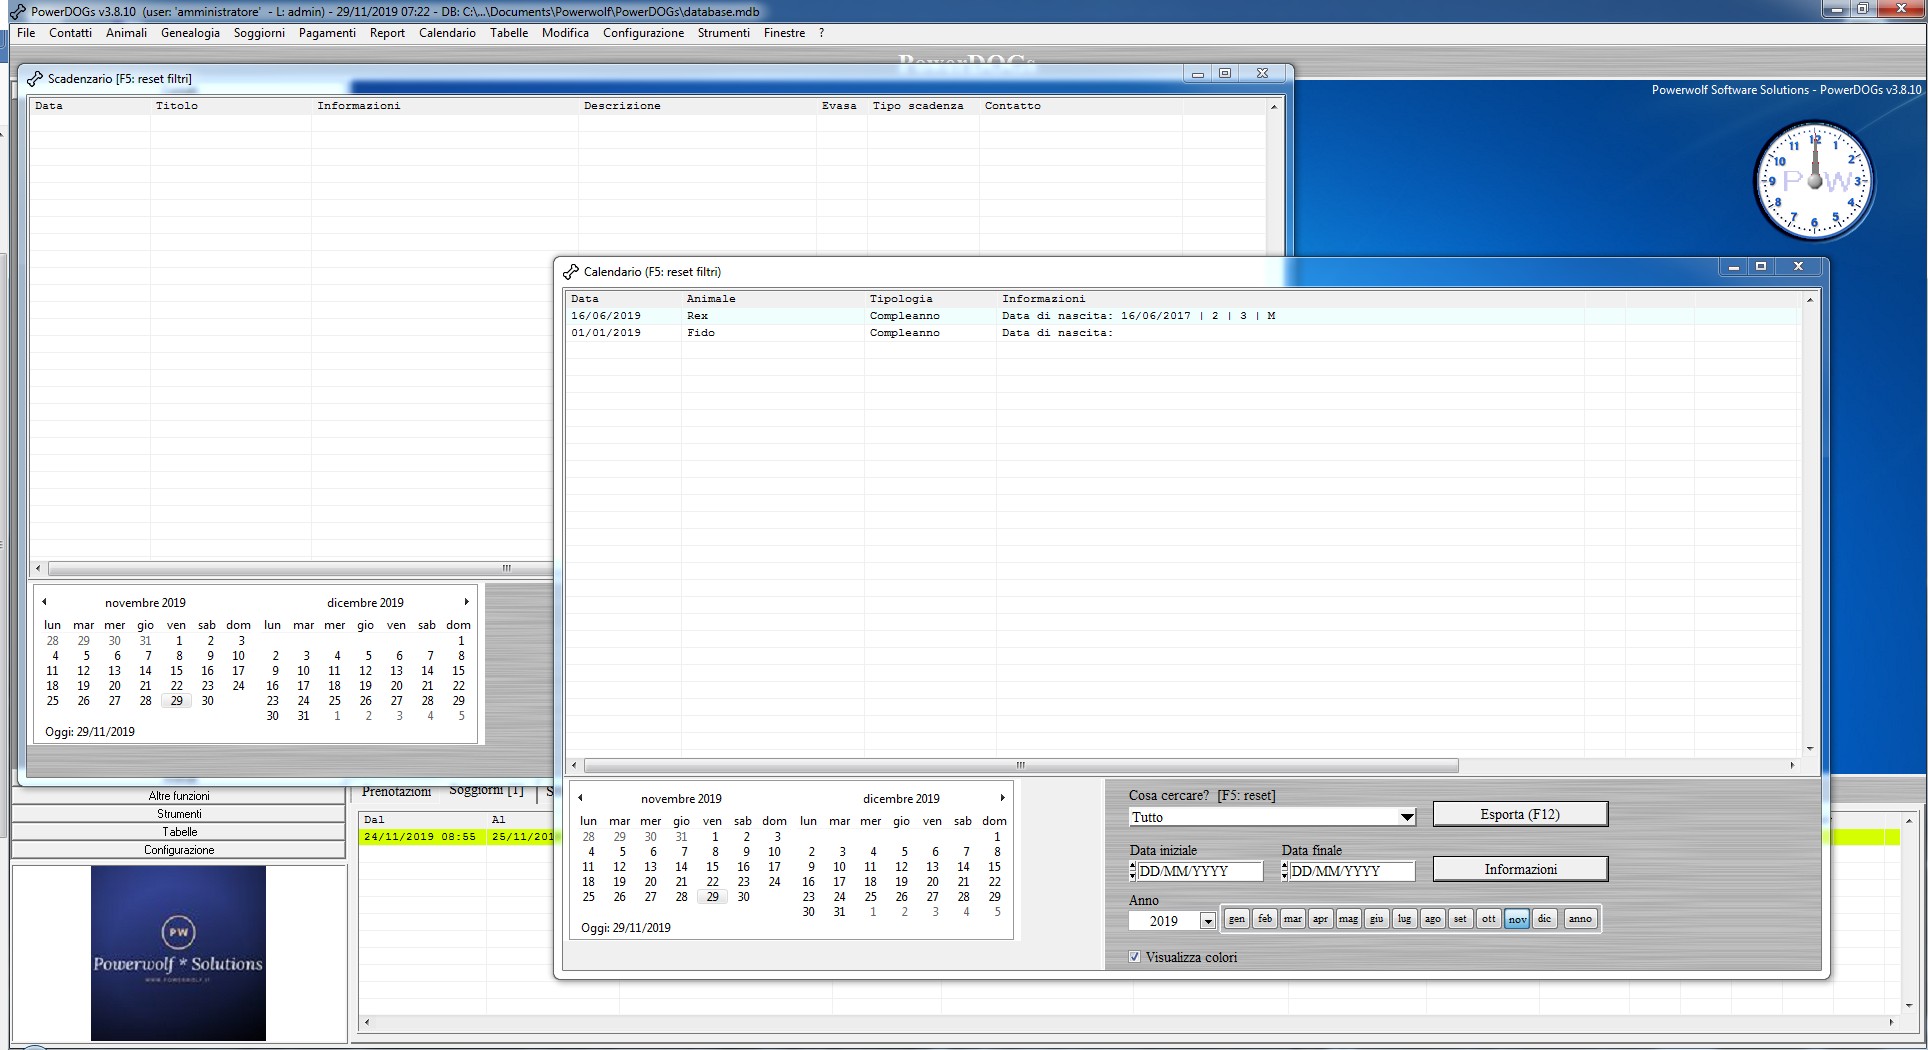This screenshot has height=1050, width=1928.
Task: Select the gen month toggle button
Action: 1237,919
